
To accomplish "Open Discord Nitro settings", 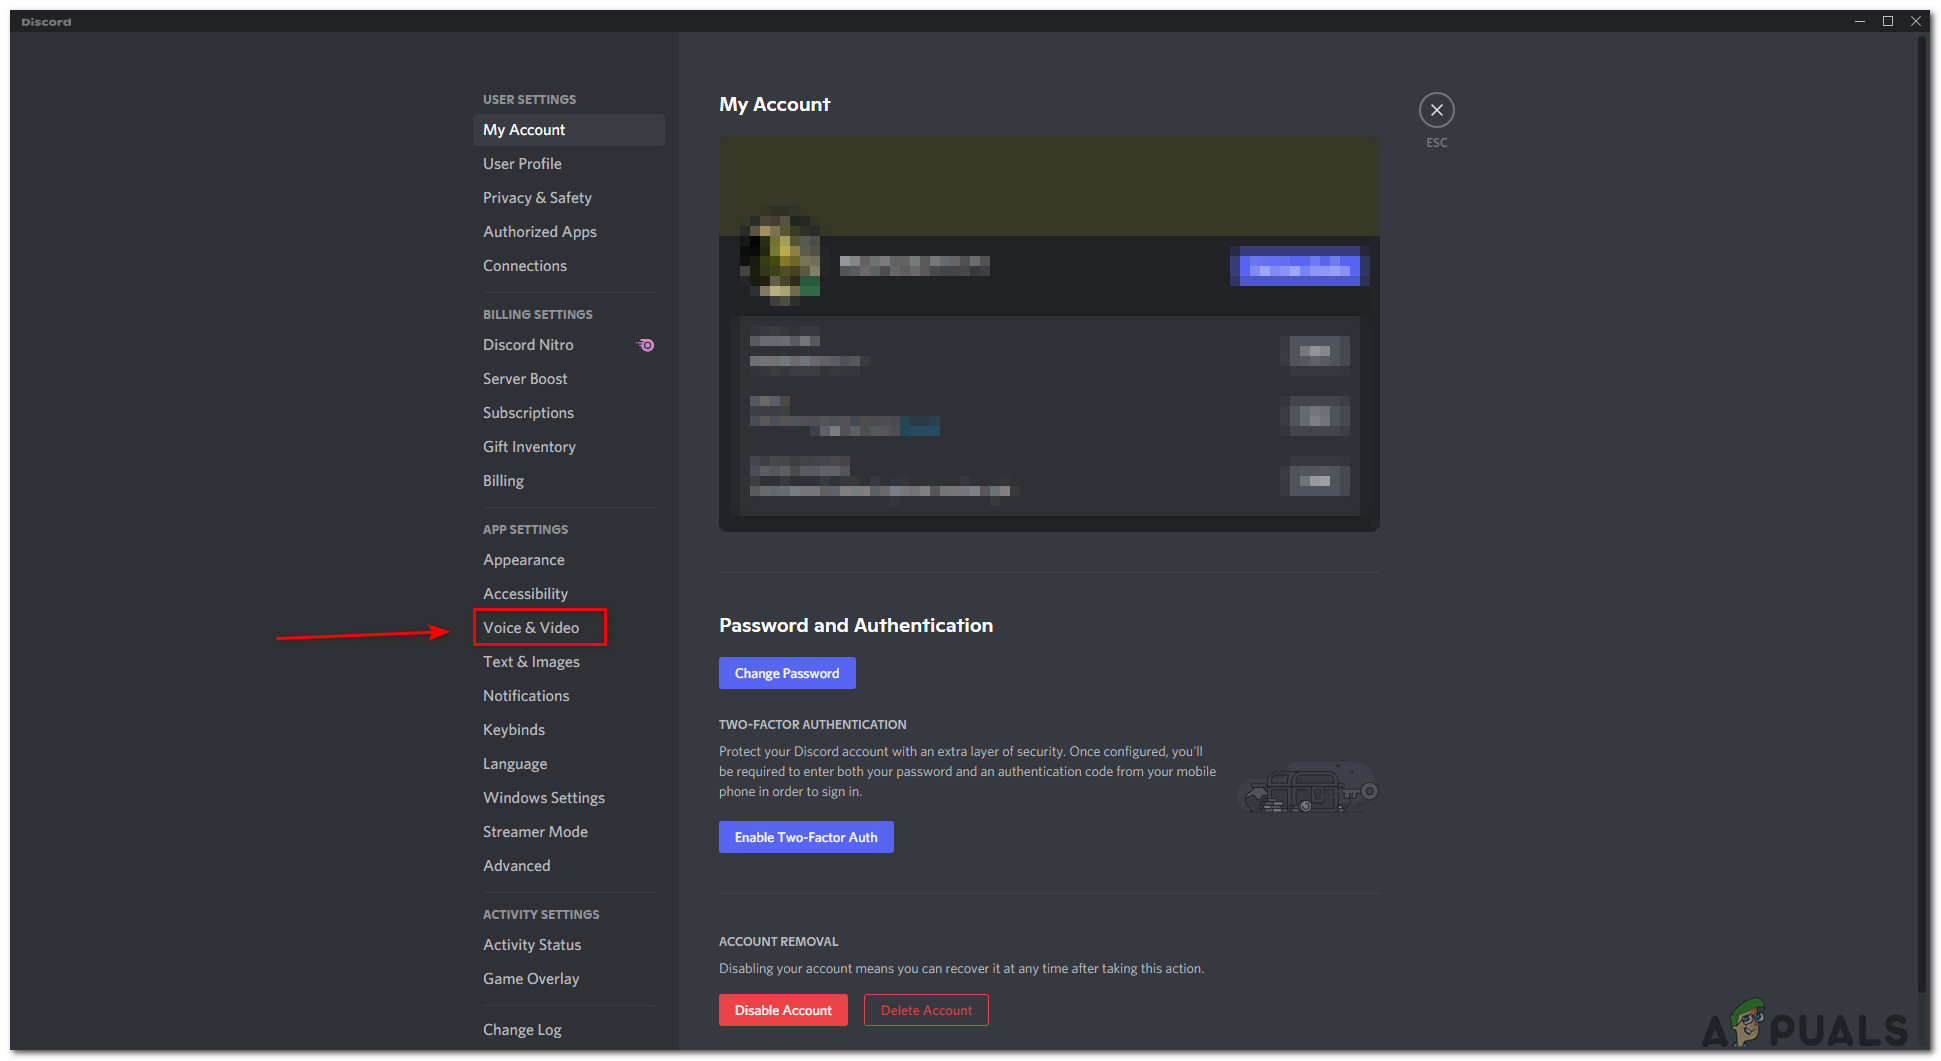I will [x=568, y=345].
